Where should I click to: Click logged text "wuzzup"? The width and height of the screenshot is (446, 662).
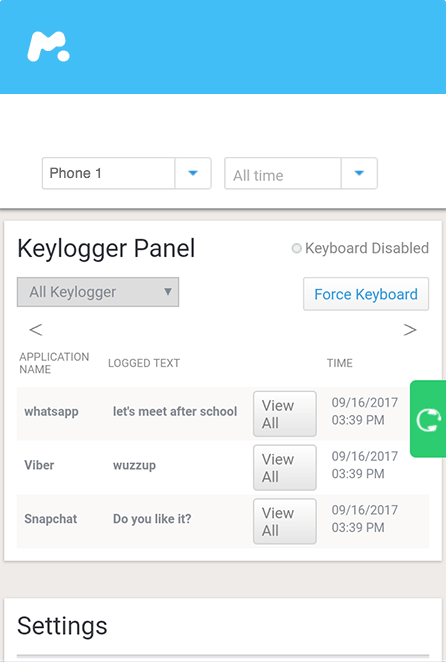click(134, 466)
